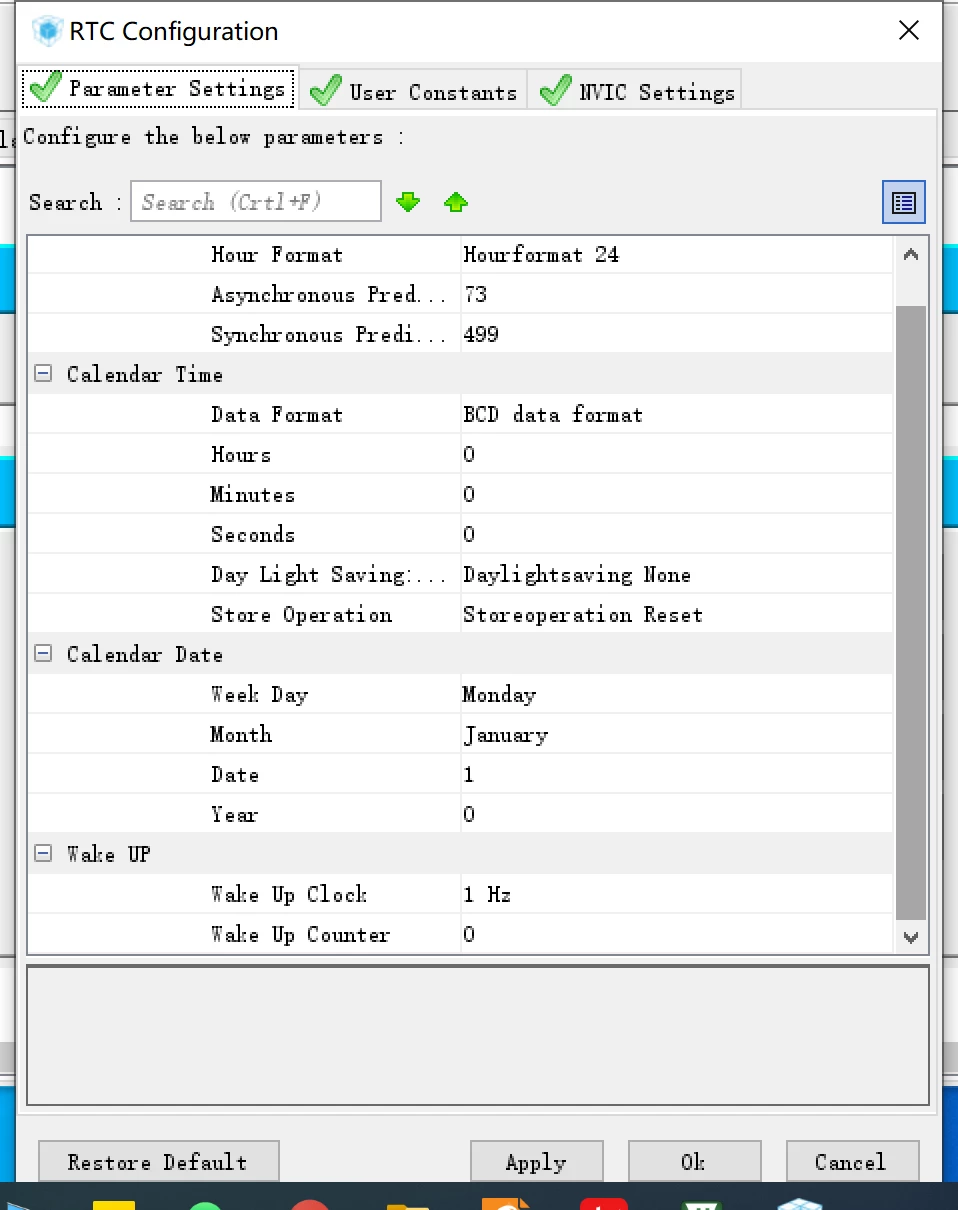The image size is (958, 1210).
Task: Select the Seconds parameter label
Action: tap(253, 534)
